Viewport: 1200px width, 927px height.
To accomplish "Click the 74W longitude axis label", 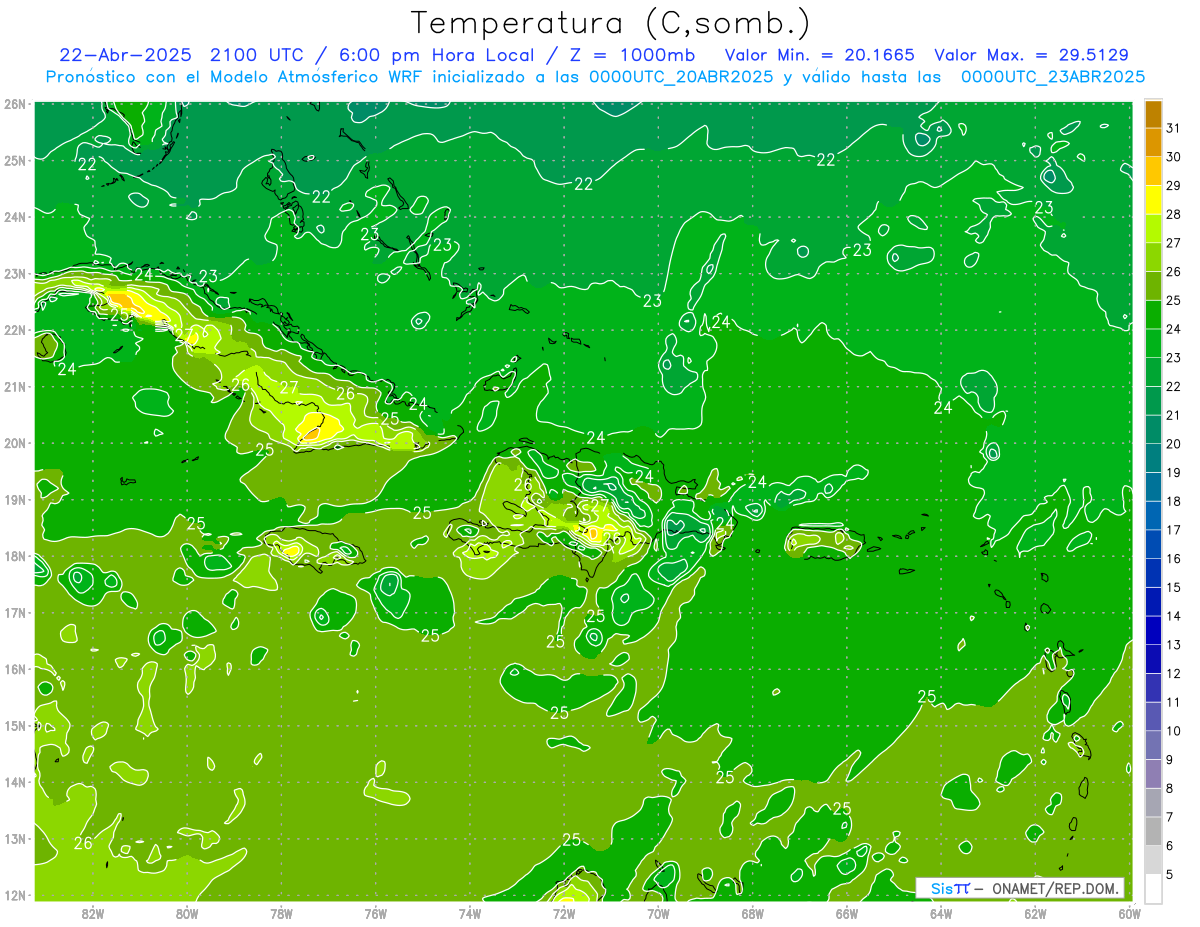I will (470, 913).
